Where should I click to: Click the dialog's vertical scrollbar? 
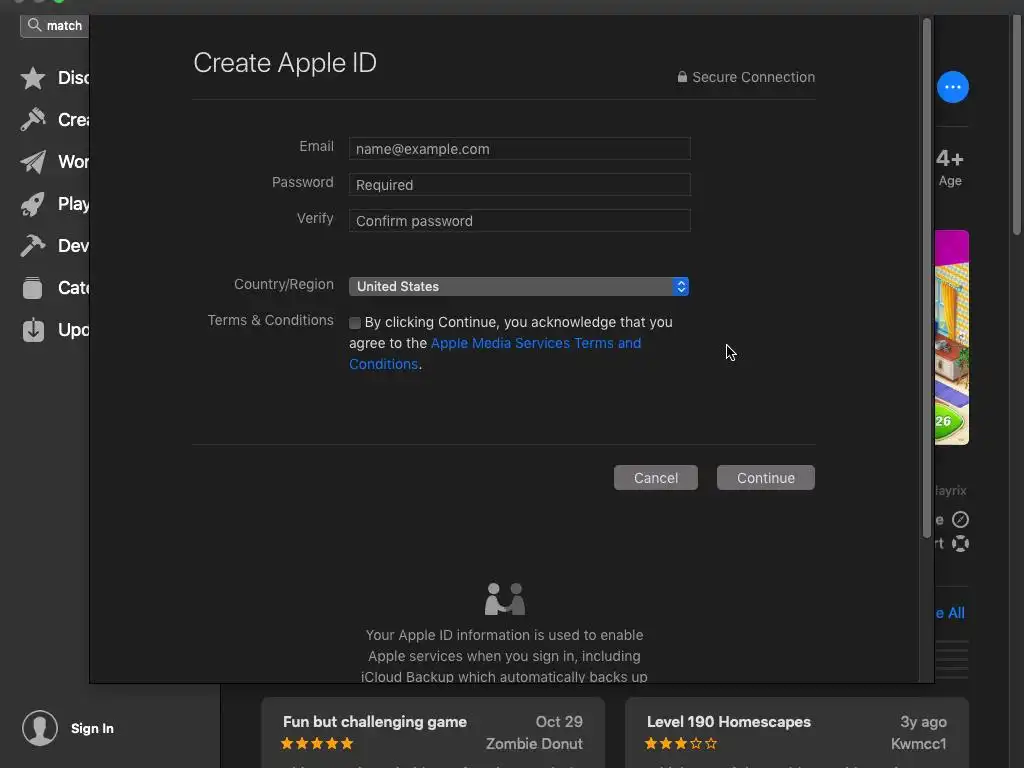tap(926, 279)
